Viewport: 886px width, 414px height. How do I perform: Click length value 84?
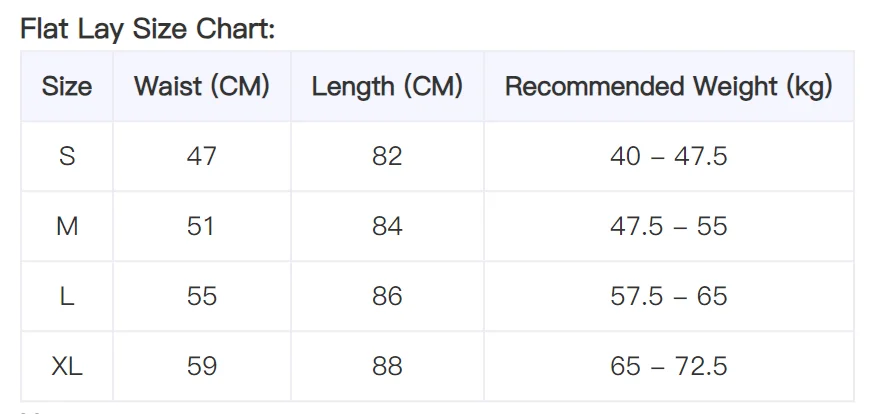pos(387,226)
